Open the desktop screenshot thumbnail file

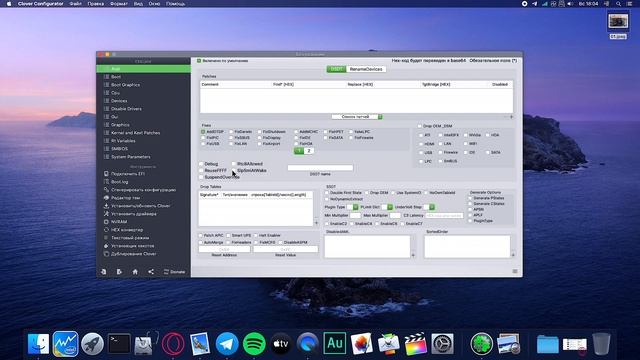[x=618, y=22]
